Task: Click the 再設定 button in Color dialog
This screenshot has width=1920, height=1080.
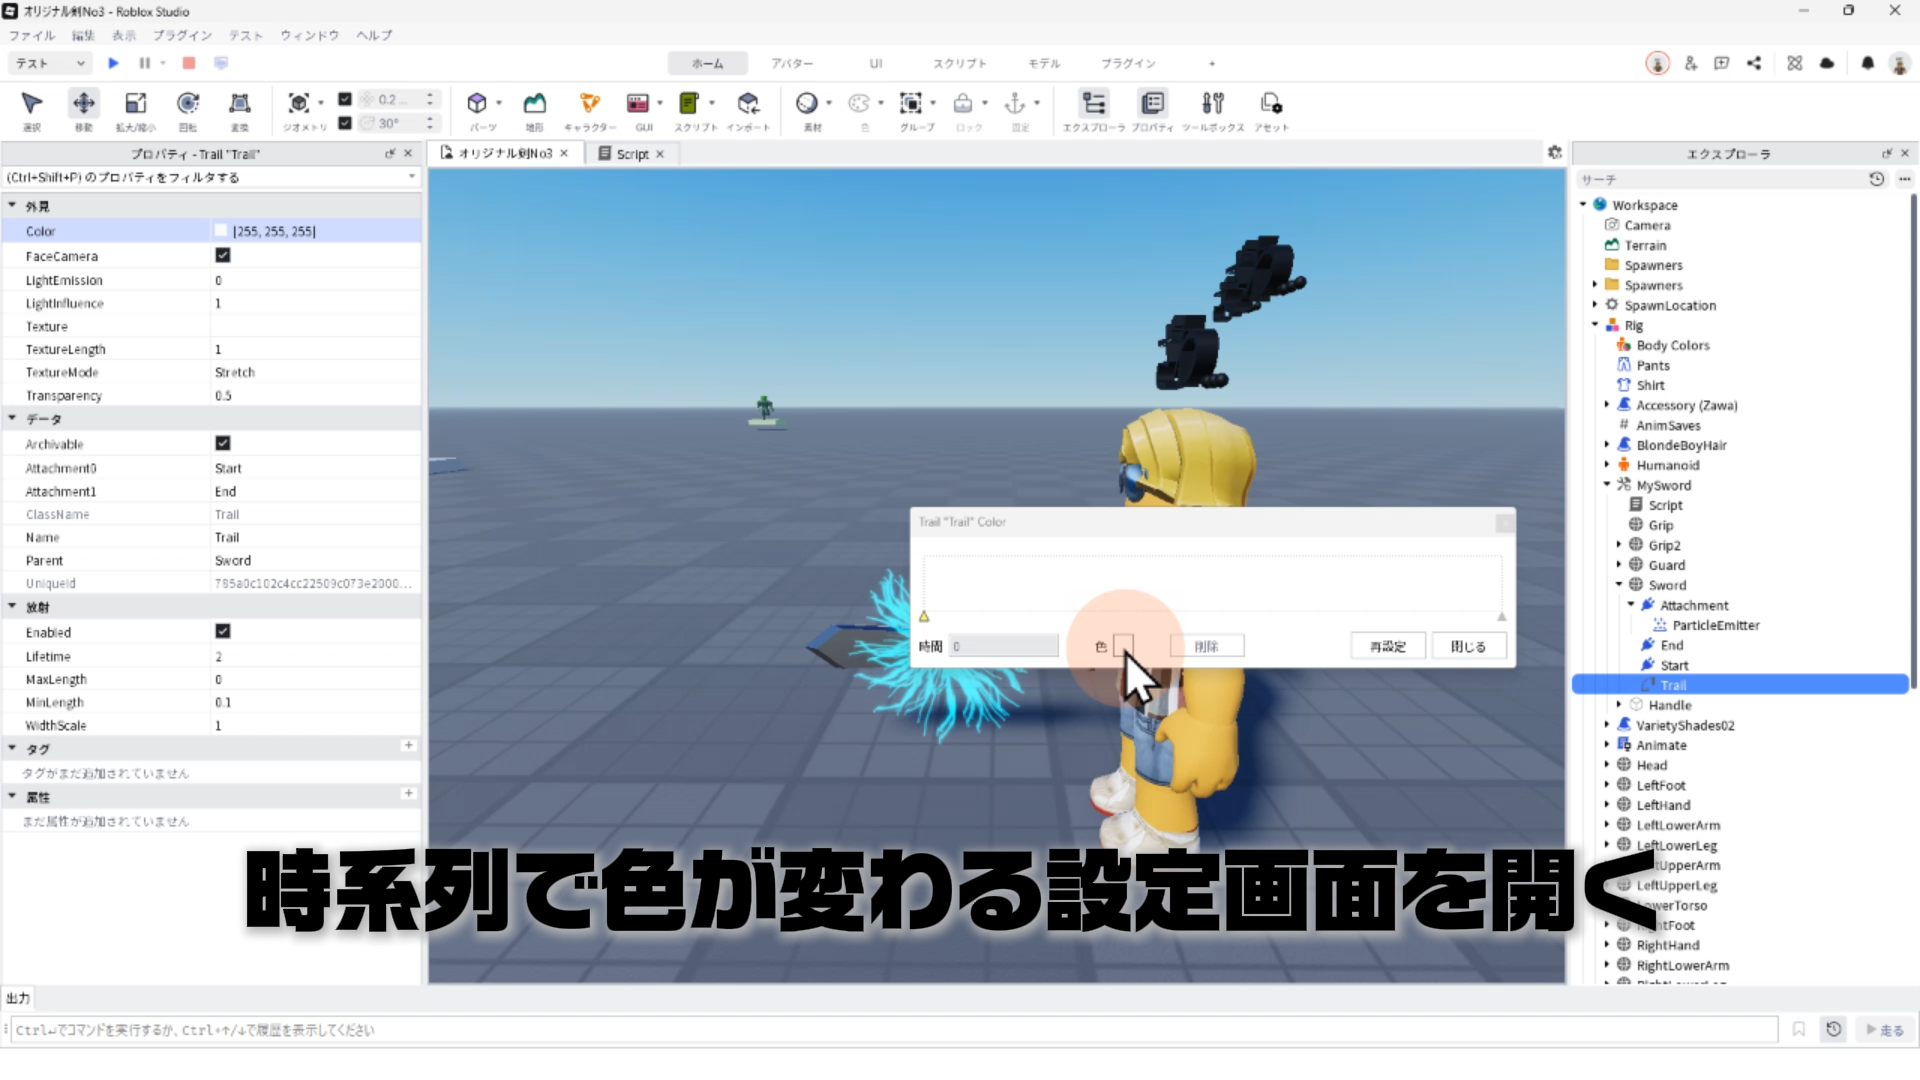Action: (x=1387, y=646)
